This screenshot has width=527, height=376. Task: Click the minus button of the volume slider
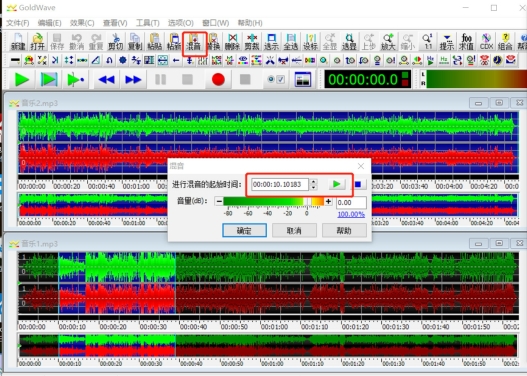[x=219, y=201]
